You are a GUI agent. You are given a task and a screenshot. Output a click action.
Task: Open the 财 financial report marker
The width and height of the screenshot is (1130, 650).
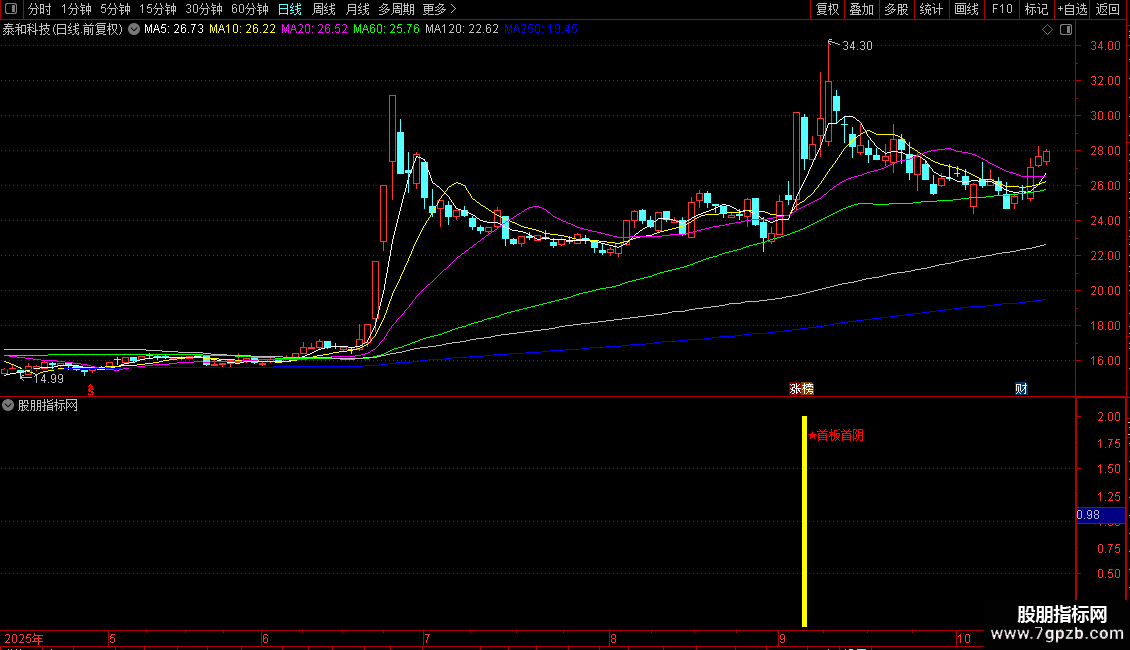point(1021,389)
